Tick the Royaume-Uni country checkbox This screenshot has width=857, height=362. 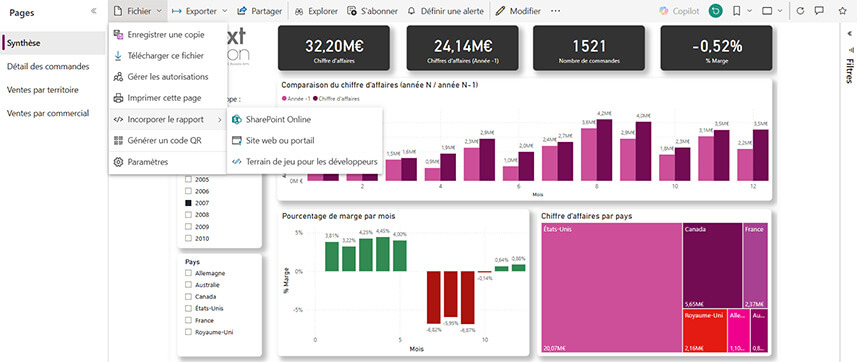click(189, 332)
